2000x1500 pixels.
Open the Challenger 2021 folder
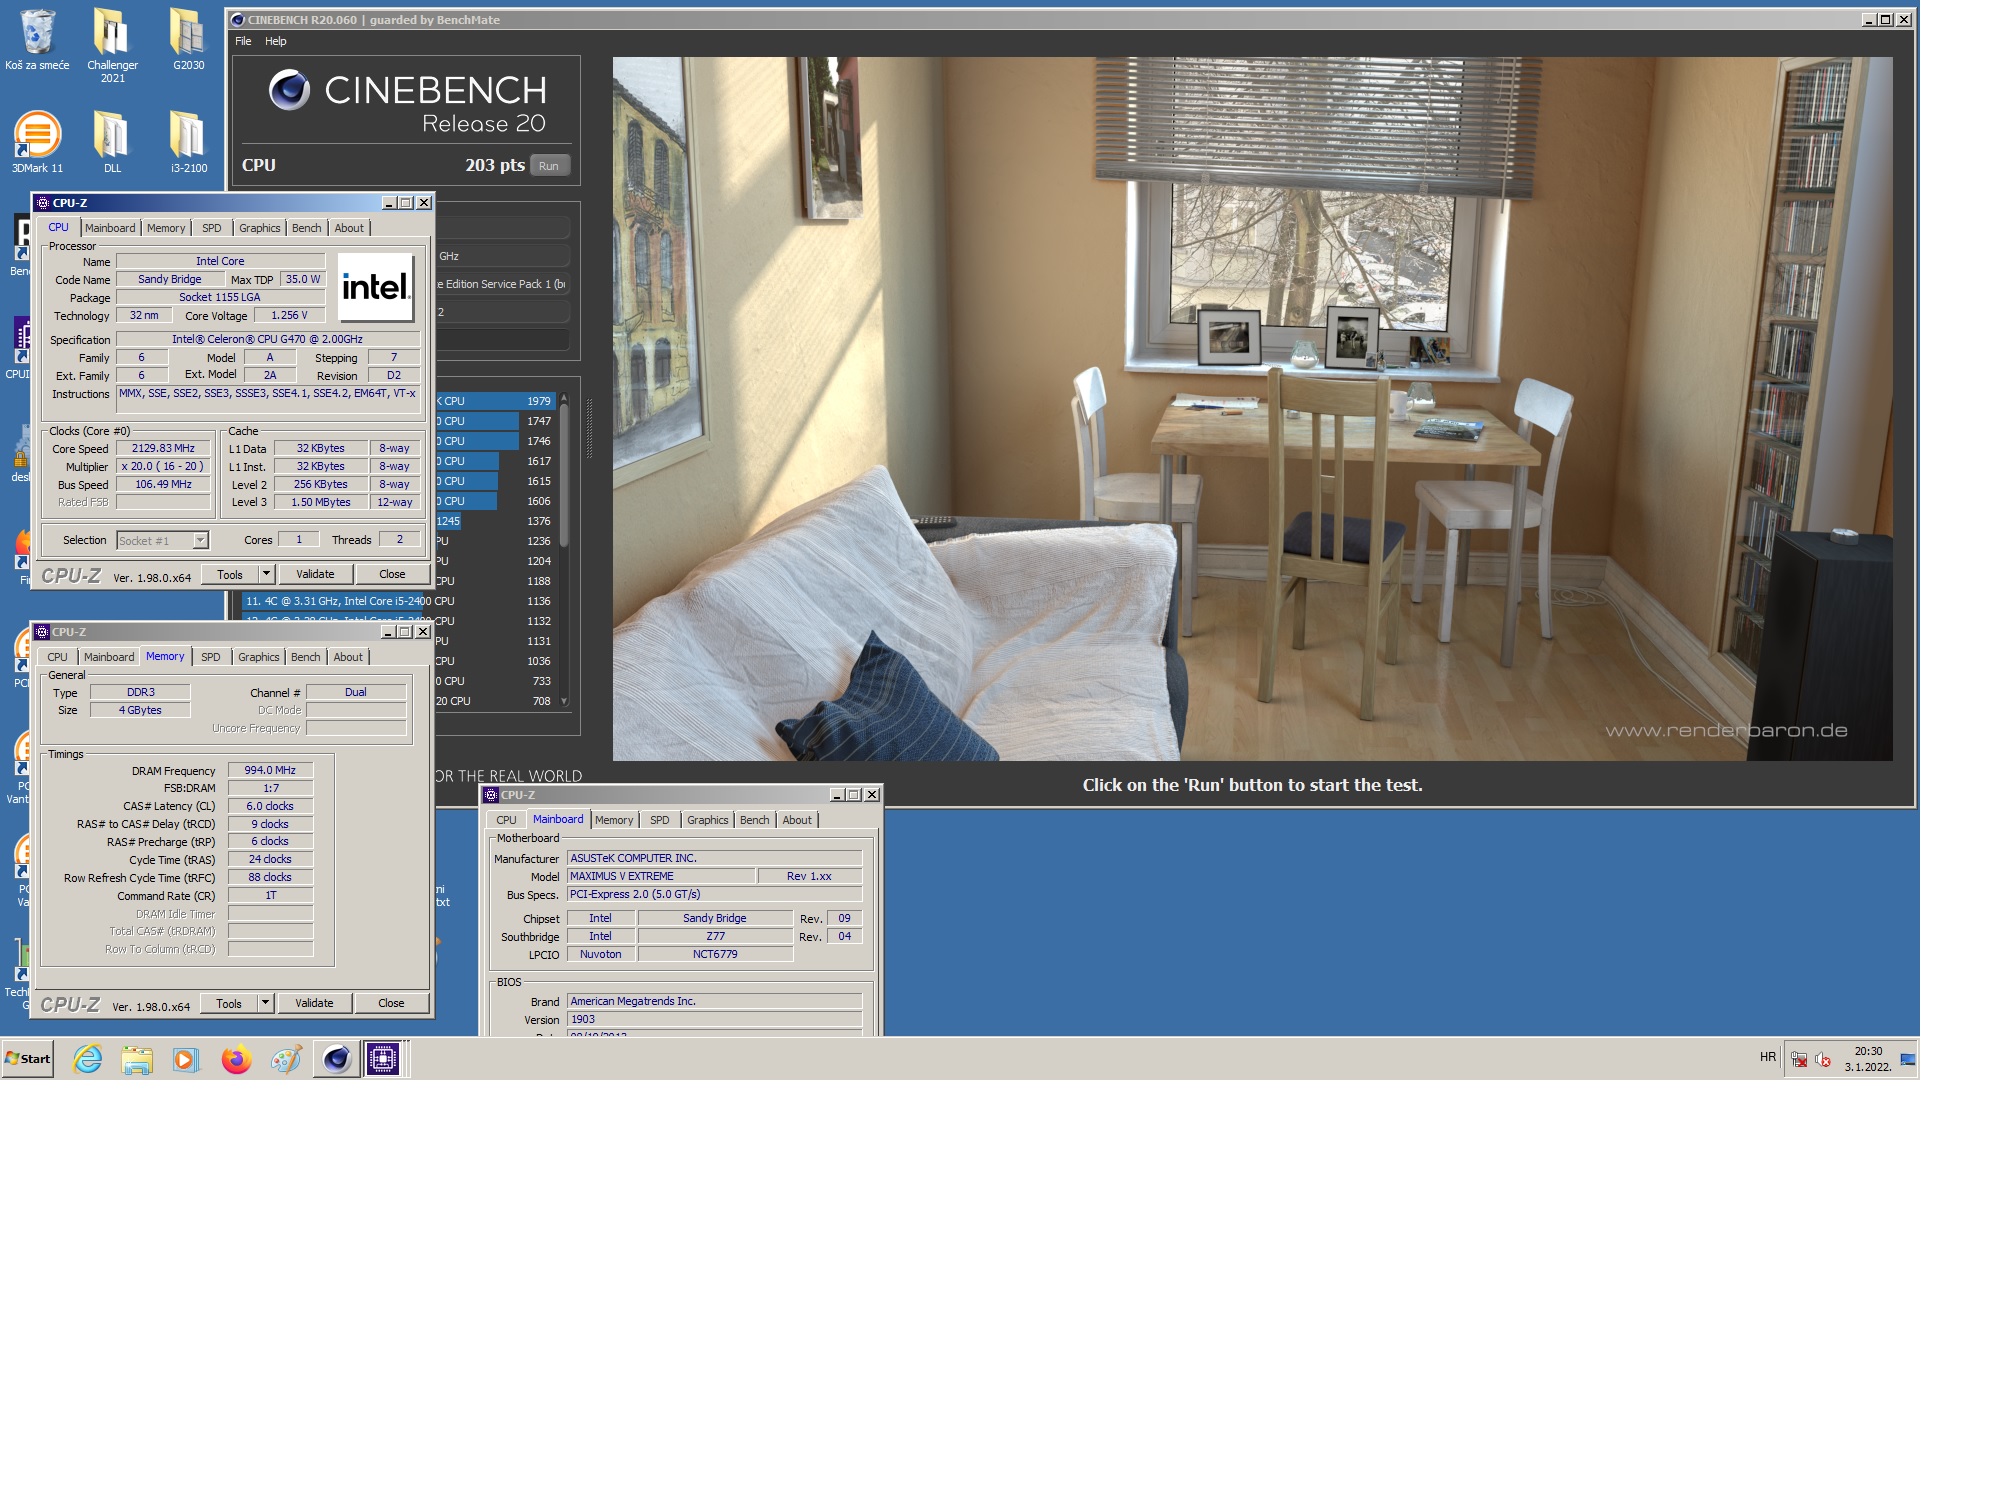pyautogui.click(x=112, y=45)
